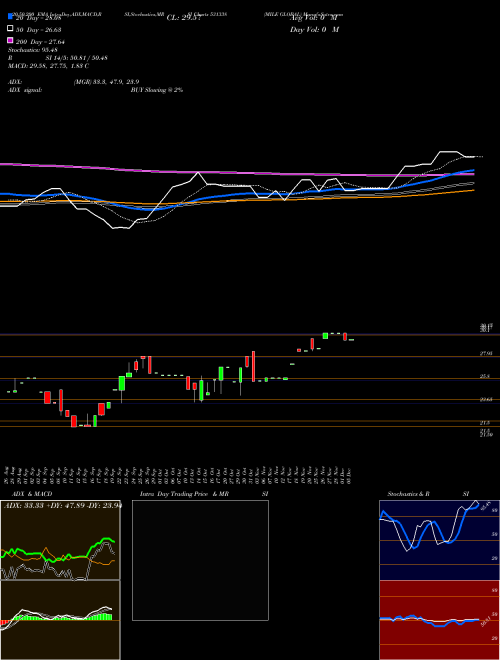Click the blue 20 Day EMA legend swatch
This screenshot has height=660, width=500.
(x=10, y=16)
